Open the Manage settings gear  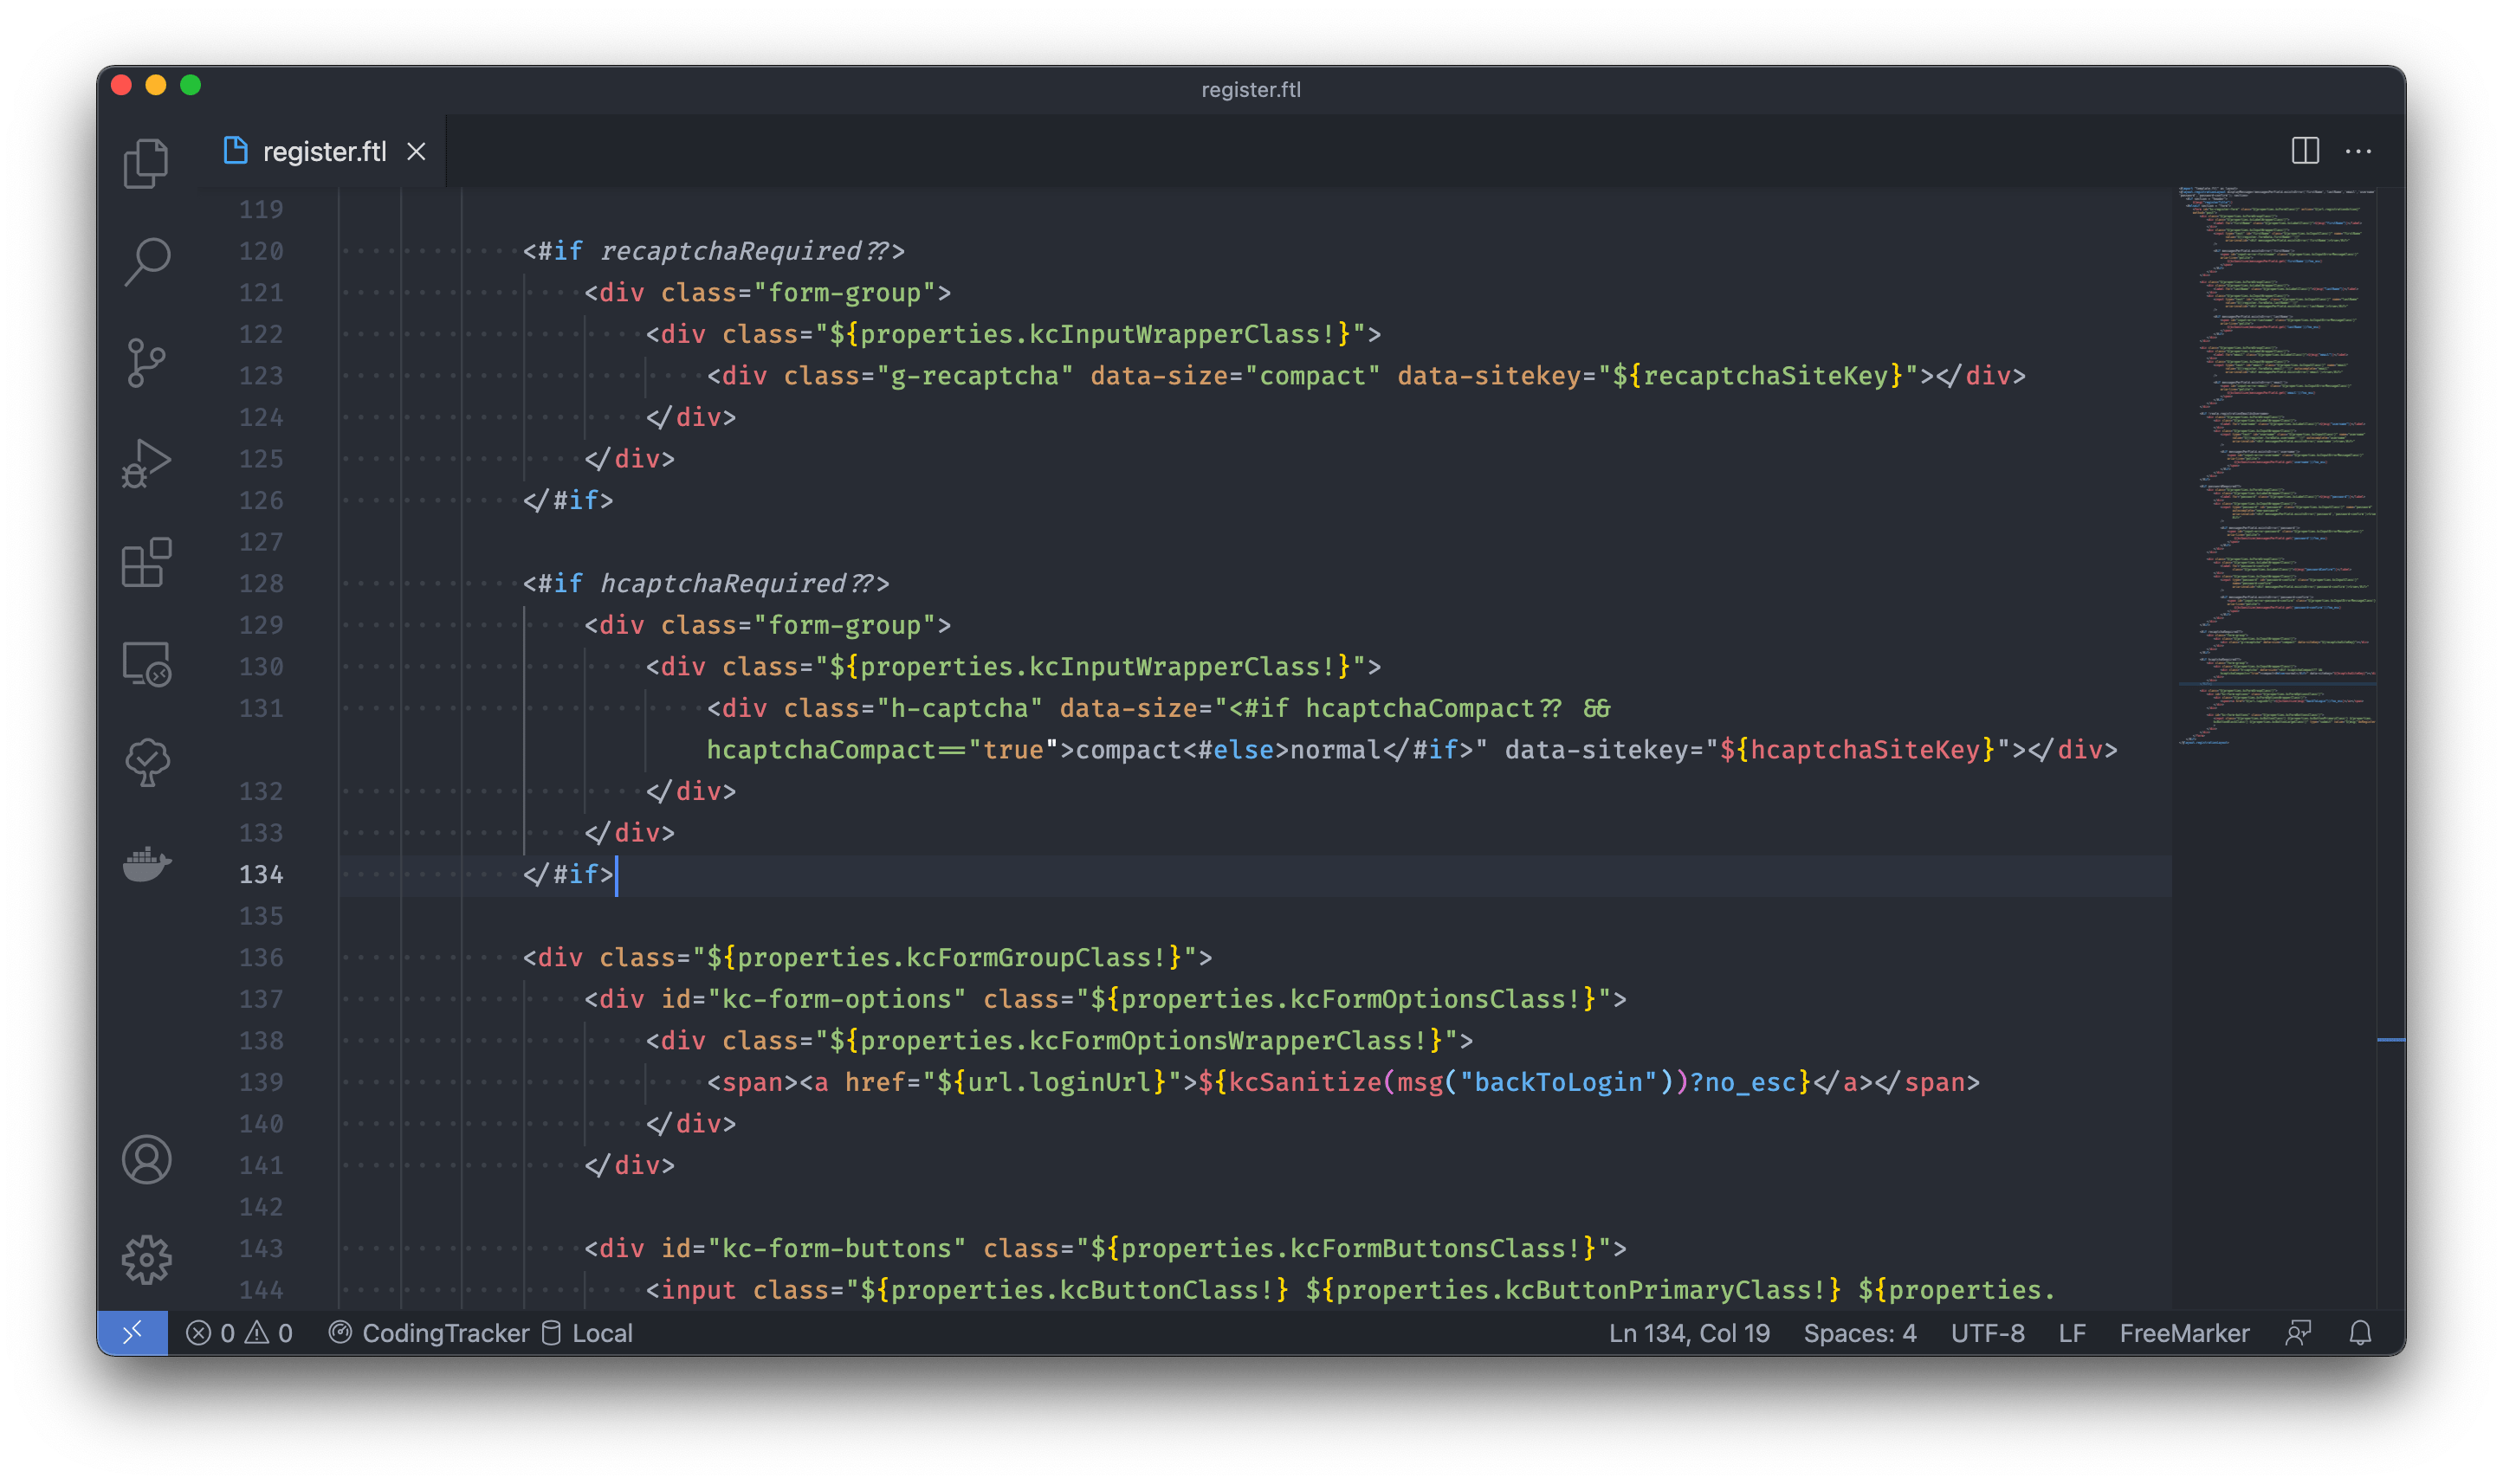click(x=146, y=1260)
